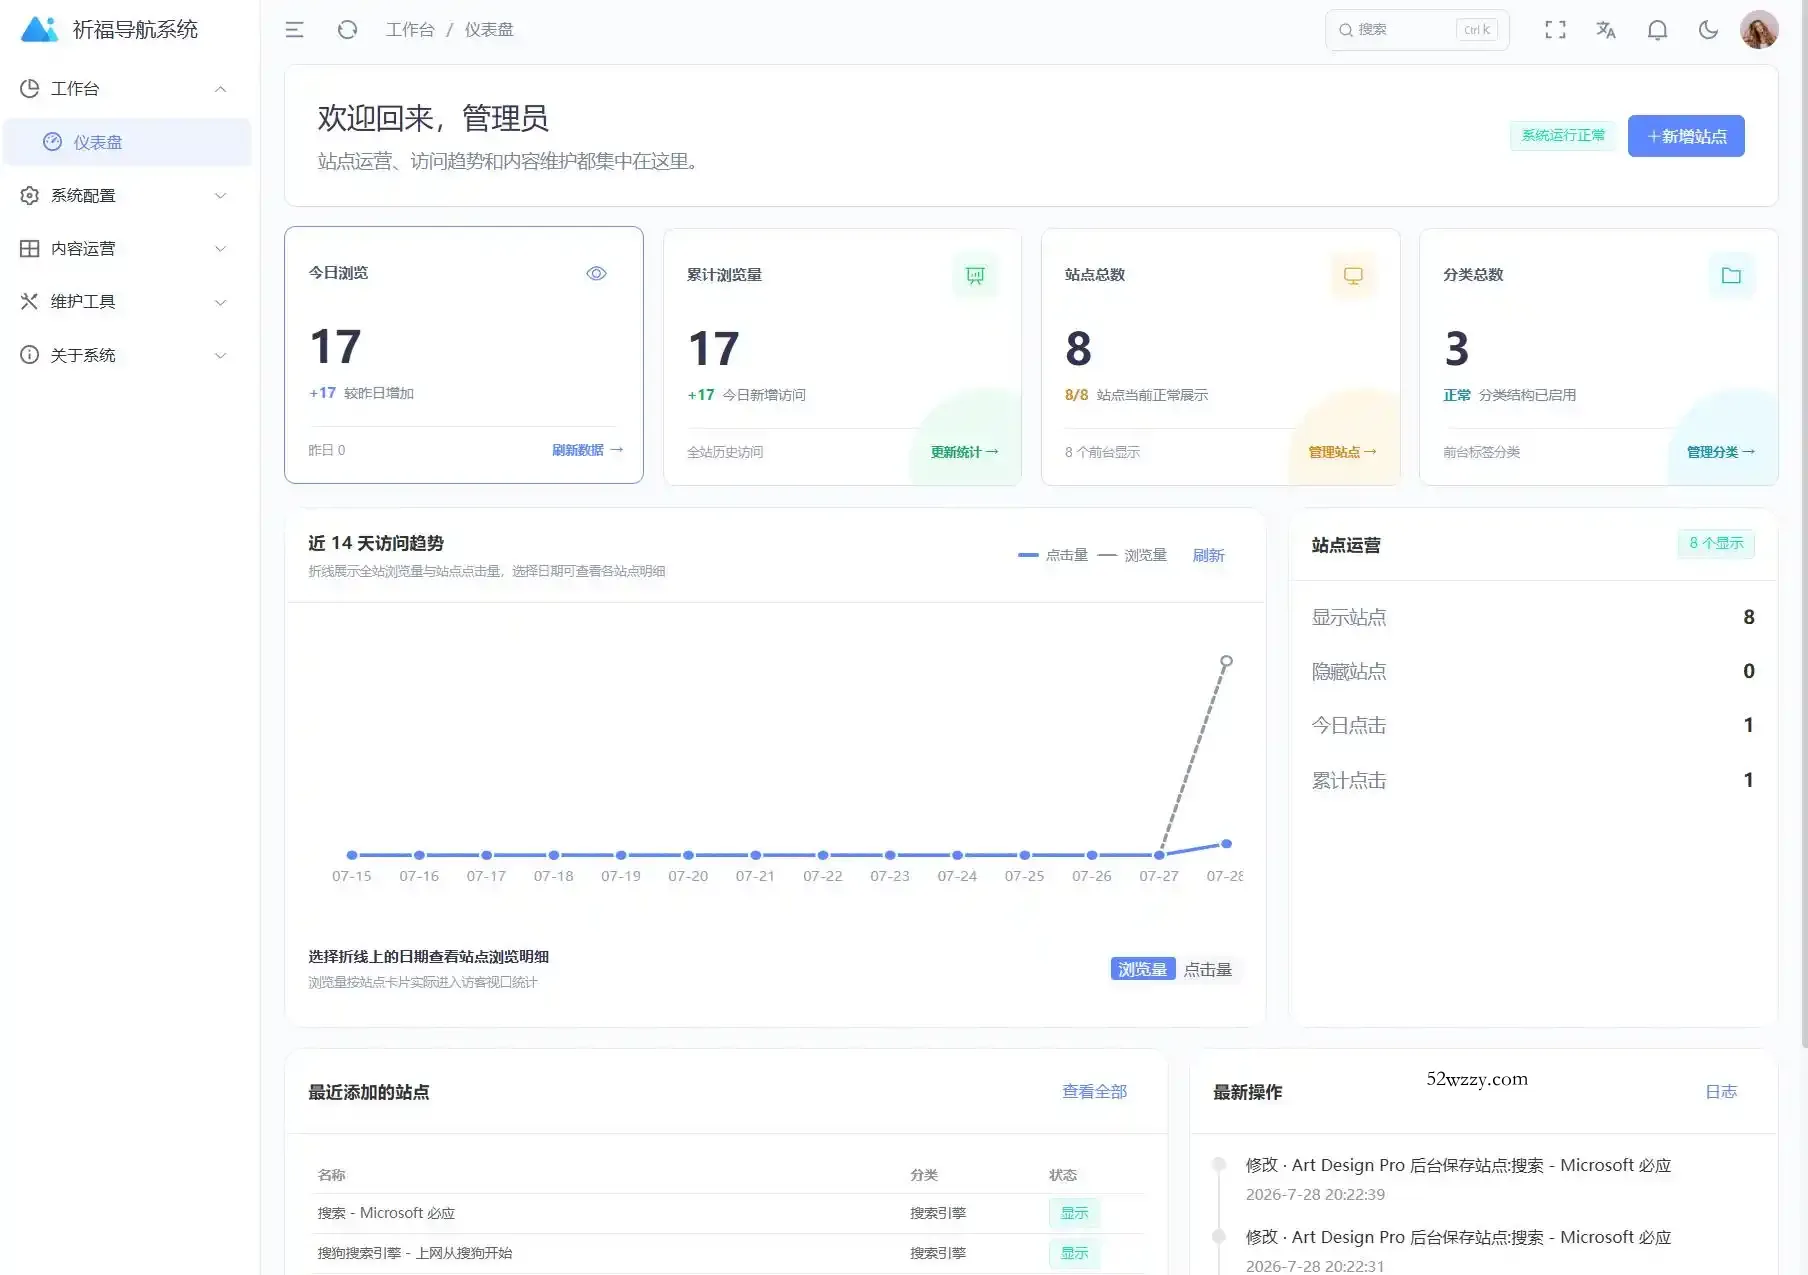1808x1275 pixels.
Task: Click the eye icon in 今日浏览 card
Action: 596,273
